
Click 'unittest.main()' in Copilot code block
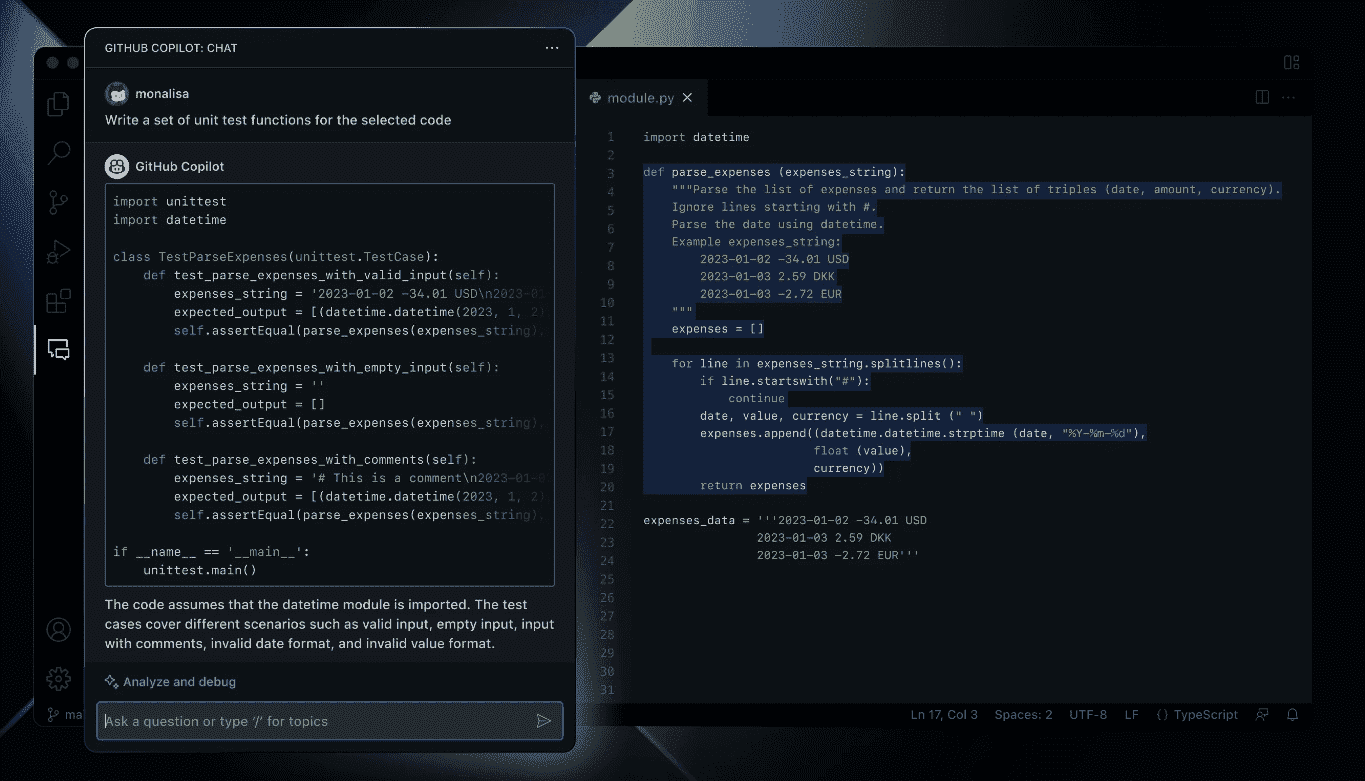(x=200, y=570)
